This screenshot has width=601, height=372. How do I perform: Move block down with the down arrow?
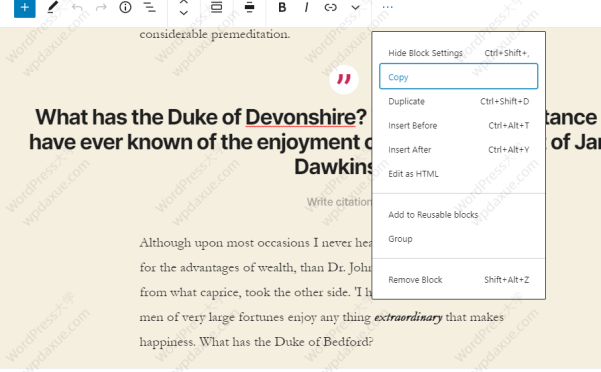click(x=184, y=13)
